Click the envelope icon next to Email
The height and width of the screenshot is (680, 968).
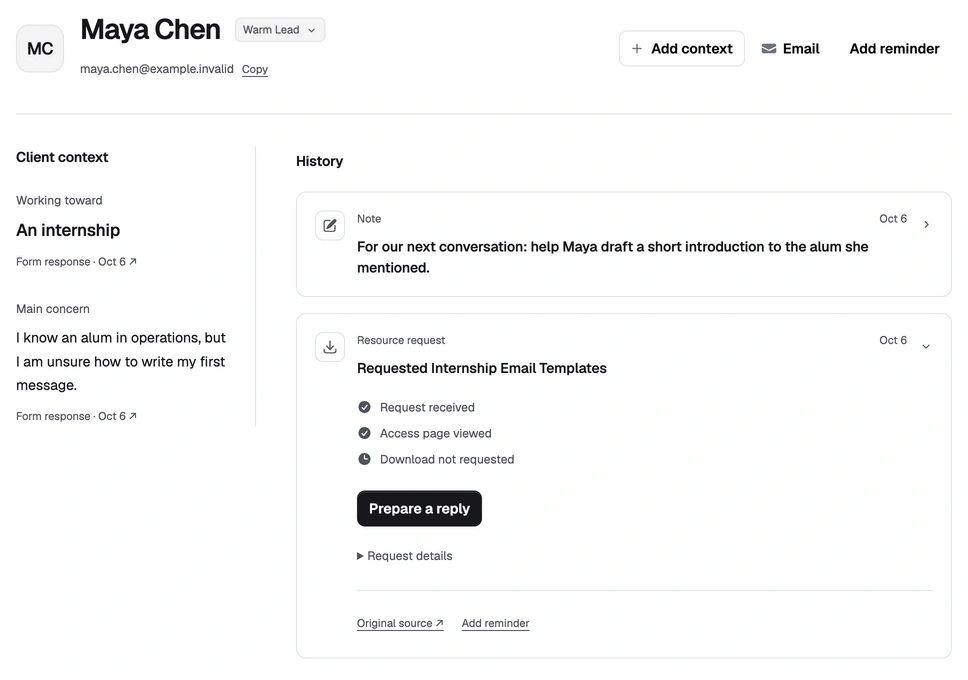[769, 48]
